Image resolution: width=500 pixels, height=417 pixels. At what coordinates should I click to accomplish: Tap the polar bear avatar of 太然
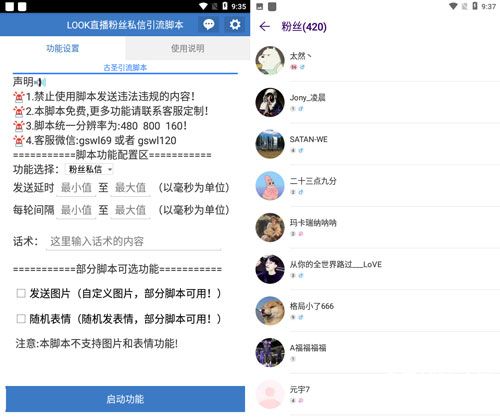click(270, 61)
